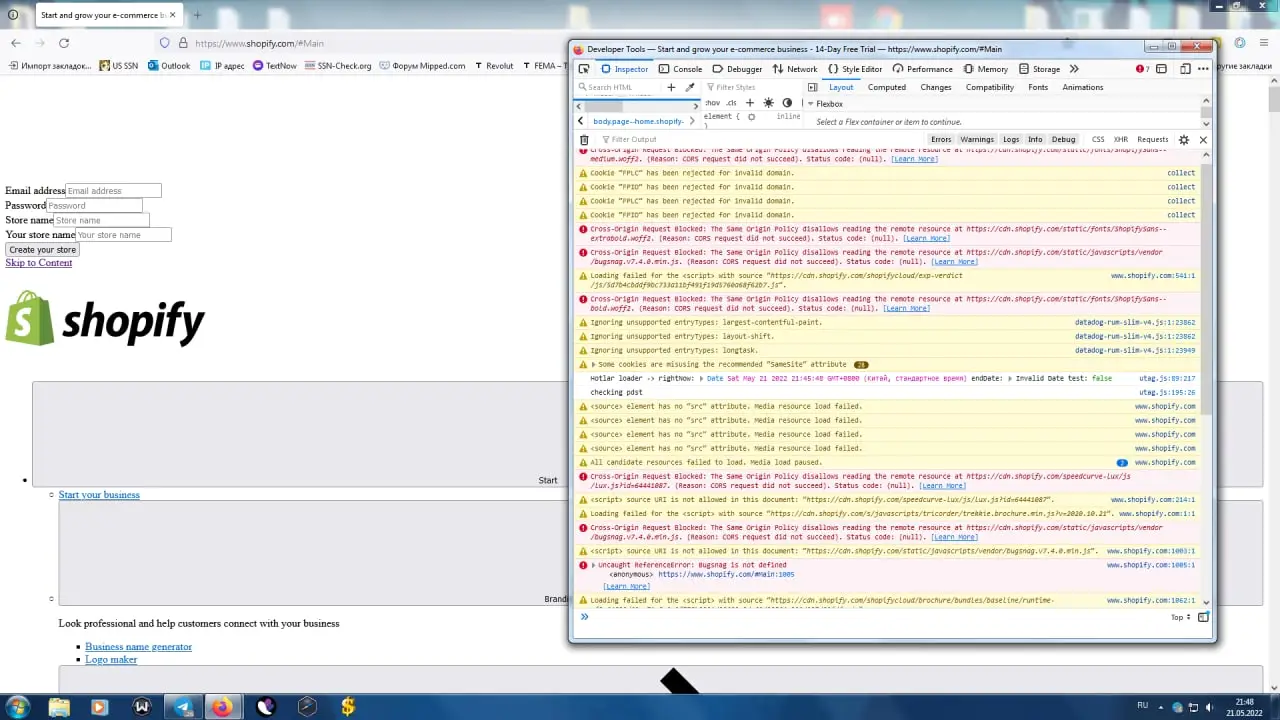Expand the SameSite cookies warning group
The height and width of the screenshot is (720, 1280).
click(x=594, y=365)
